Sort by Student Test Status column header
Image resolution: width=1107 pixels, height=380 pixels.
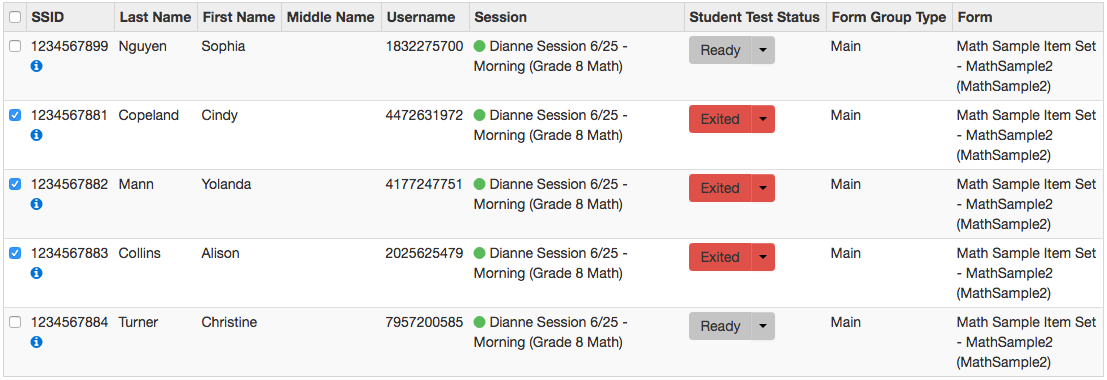(755, 18)
